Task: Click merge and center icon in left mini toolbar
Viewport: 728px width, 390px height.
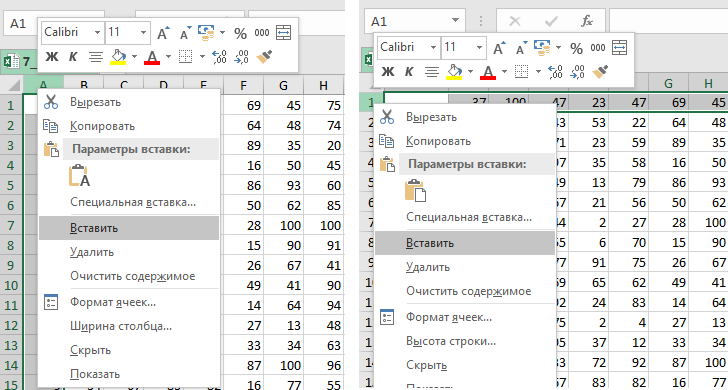Action: tap(283, 32)
